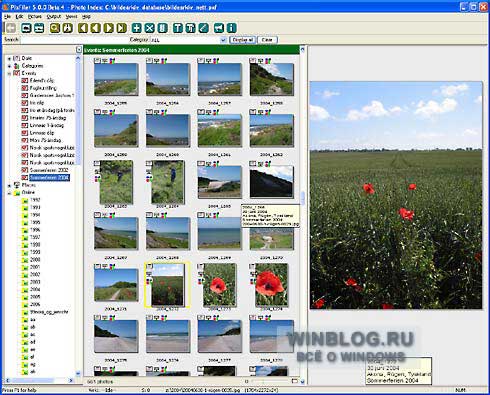Open the 1992 folder in tree

click(35, 200)
